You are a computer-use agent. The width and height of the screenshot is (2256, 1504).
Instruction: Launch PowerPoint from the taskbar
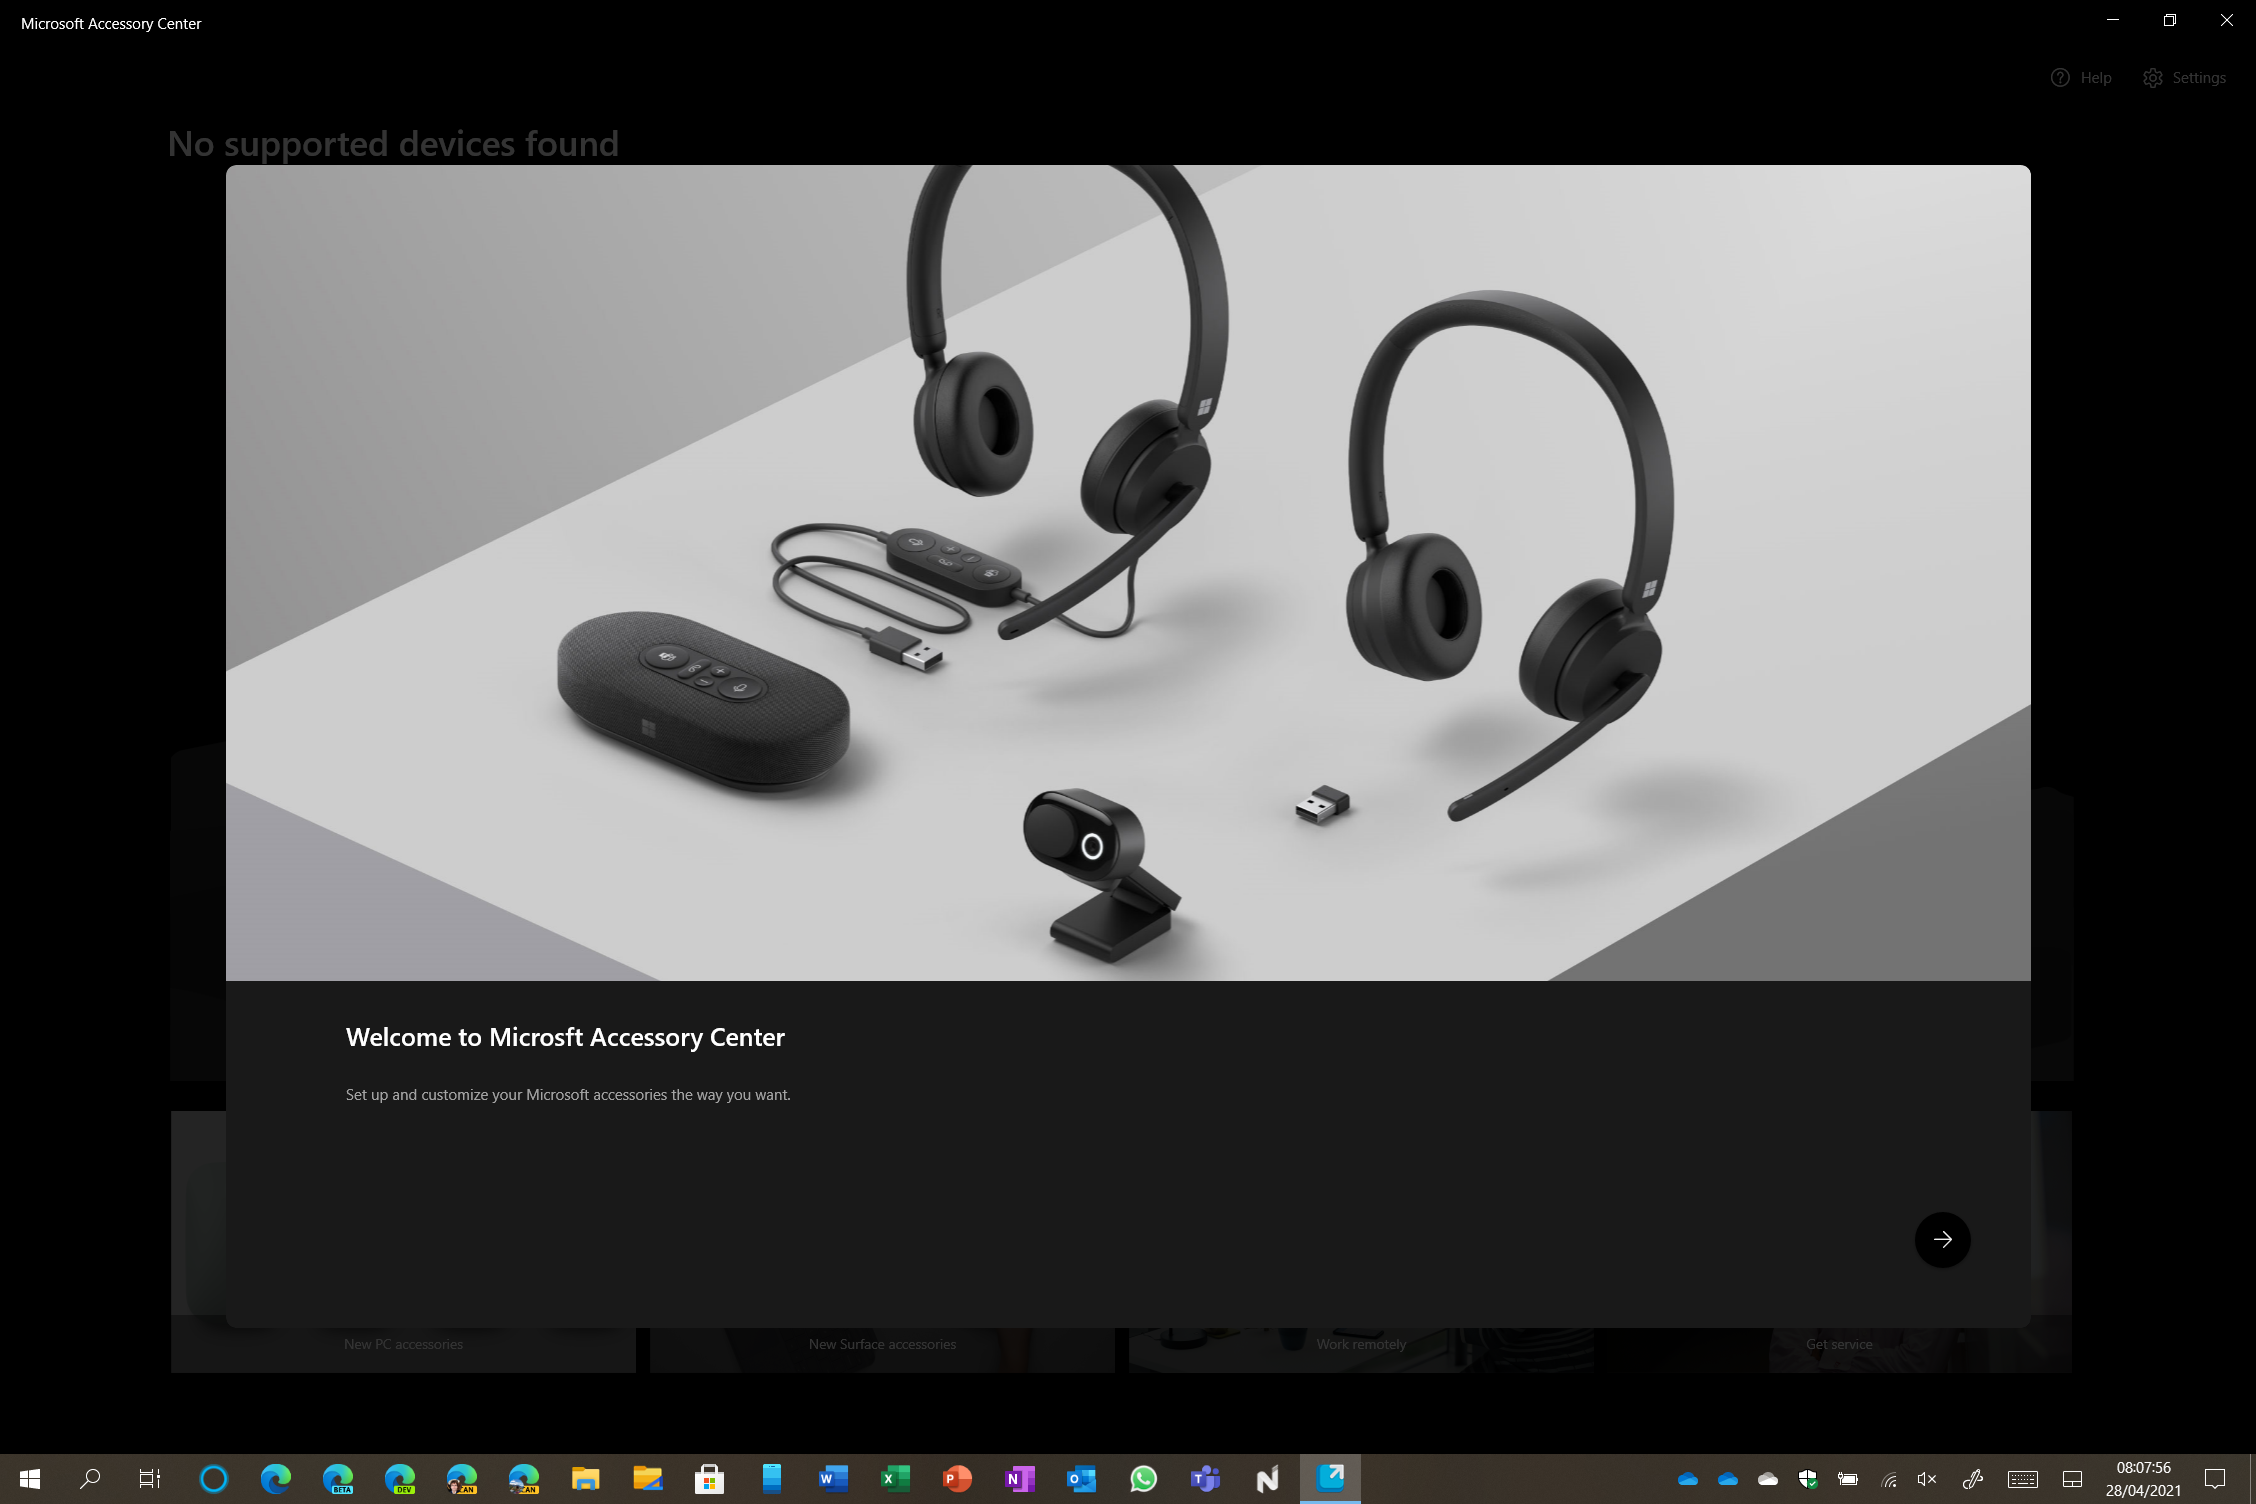click(x=958, y=1478)
